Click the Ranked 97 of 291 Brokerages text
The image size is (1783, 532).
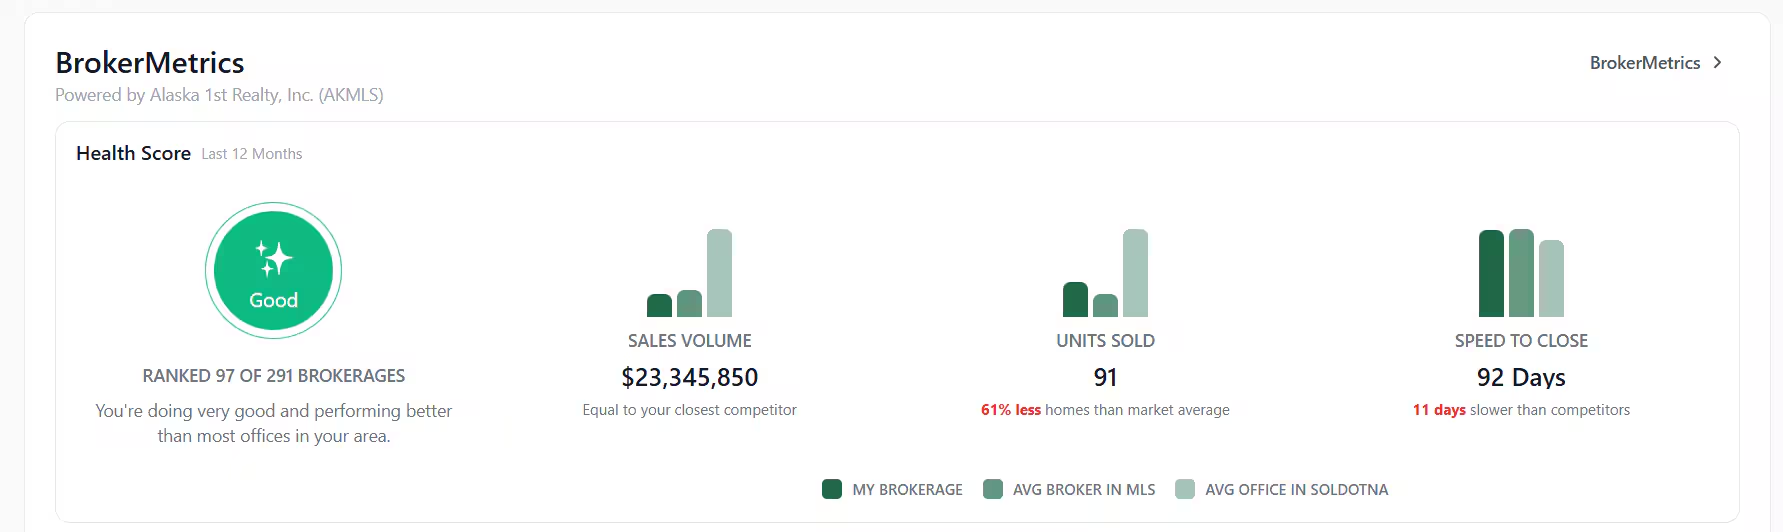click(x=273, y=376)
